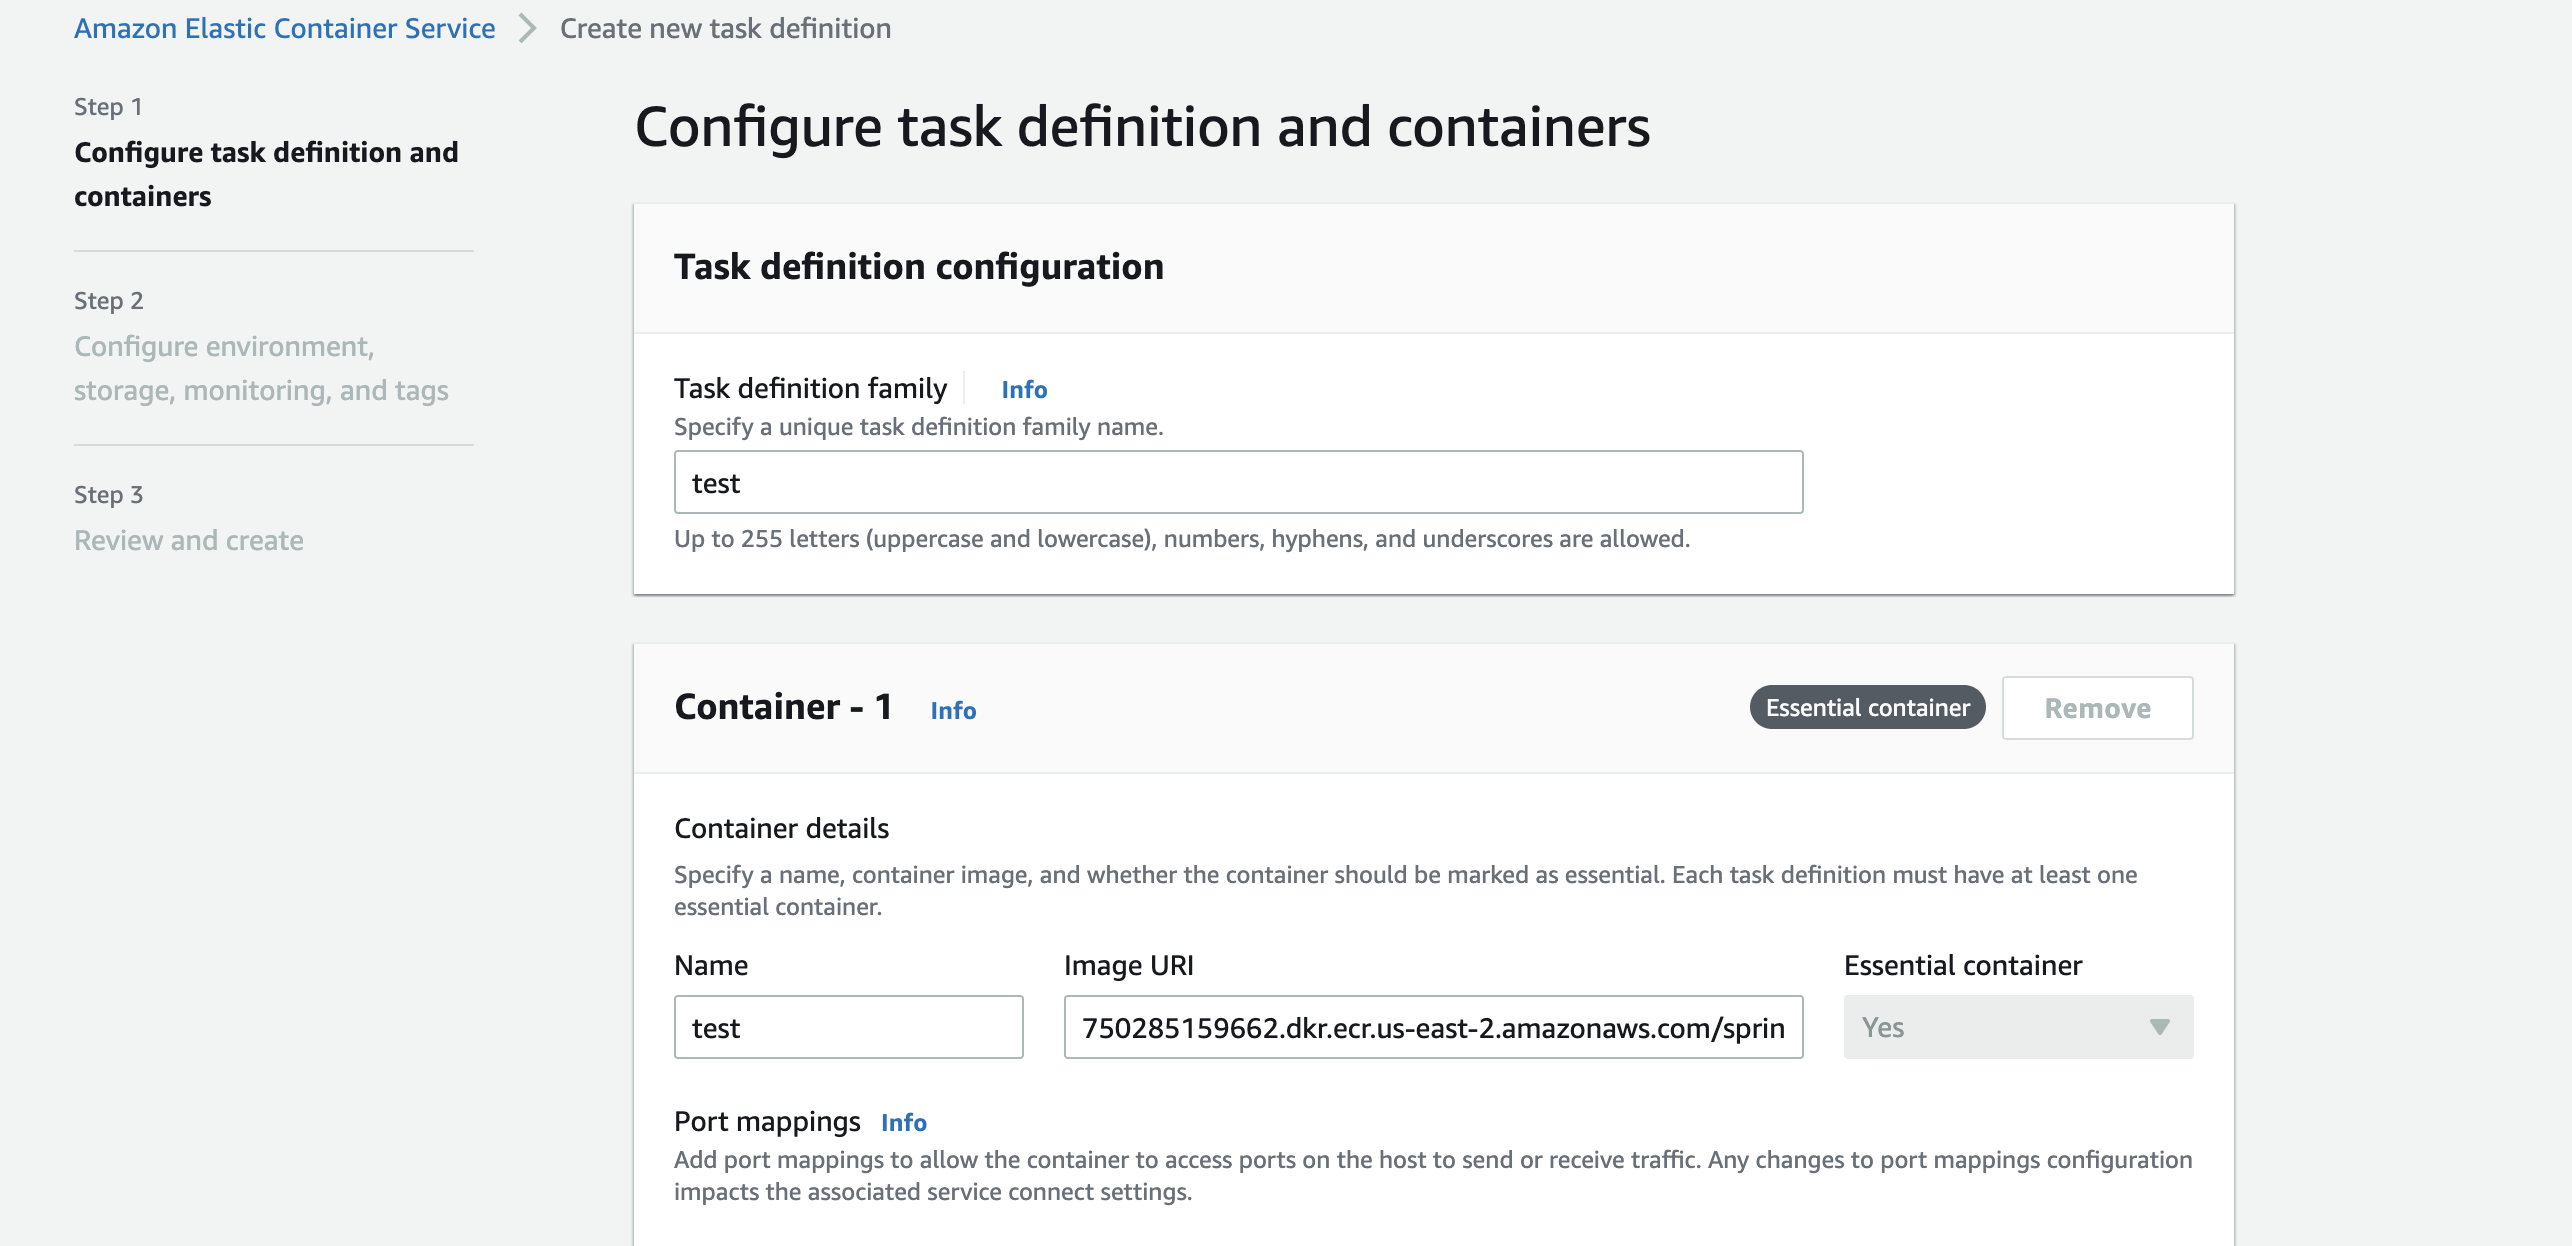Click the Create new task definition breadcrumb

point(725,28)
